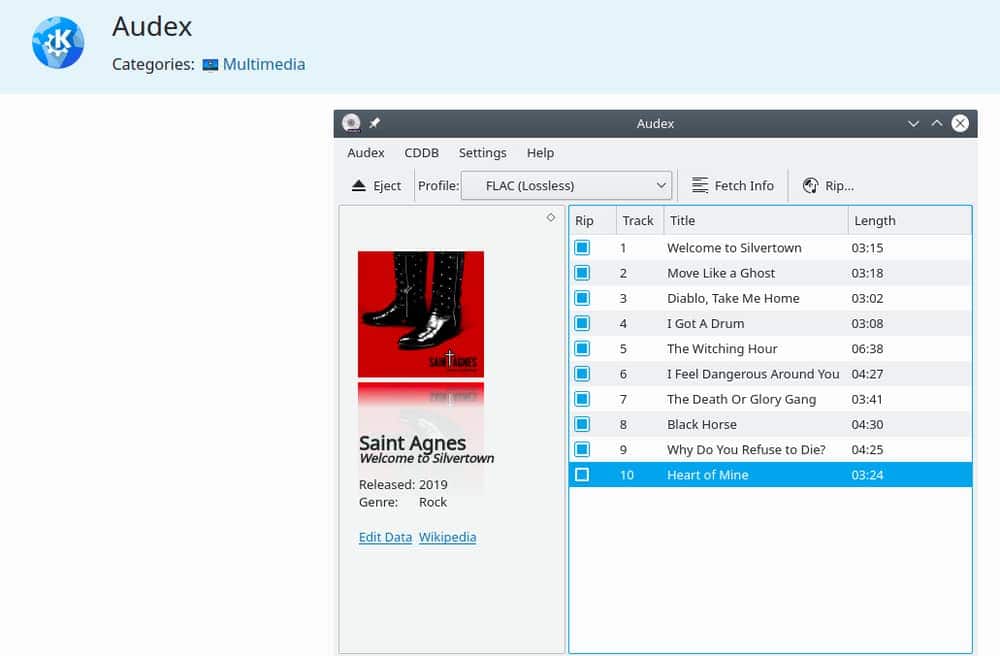This screenshot has height=656, width=1000.
Task: Toggle the pin on all desktops icon
Action: coord(375,123)
